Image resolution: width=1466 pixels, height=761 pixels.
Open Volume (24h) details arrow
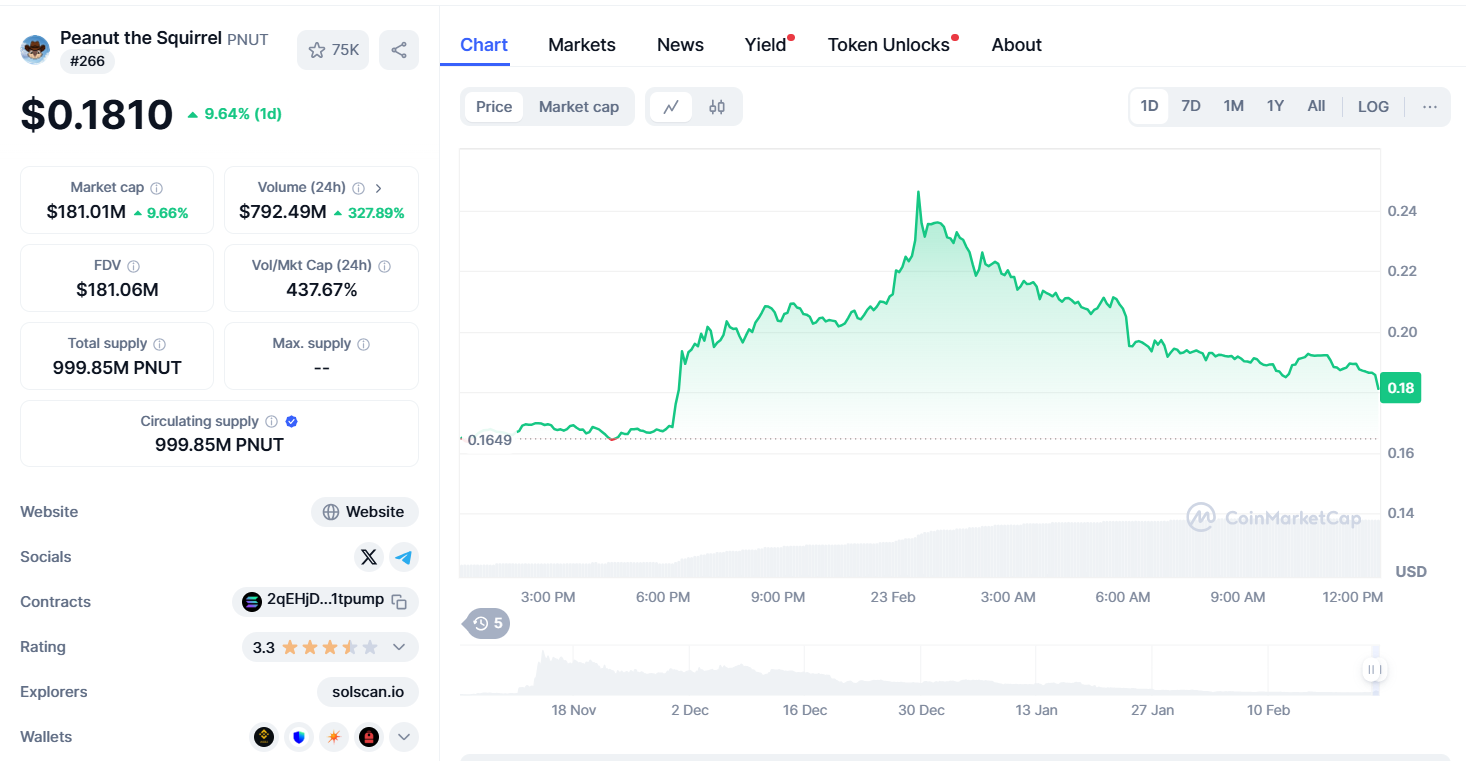(x=378, y=188)
